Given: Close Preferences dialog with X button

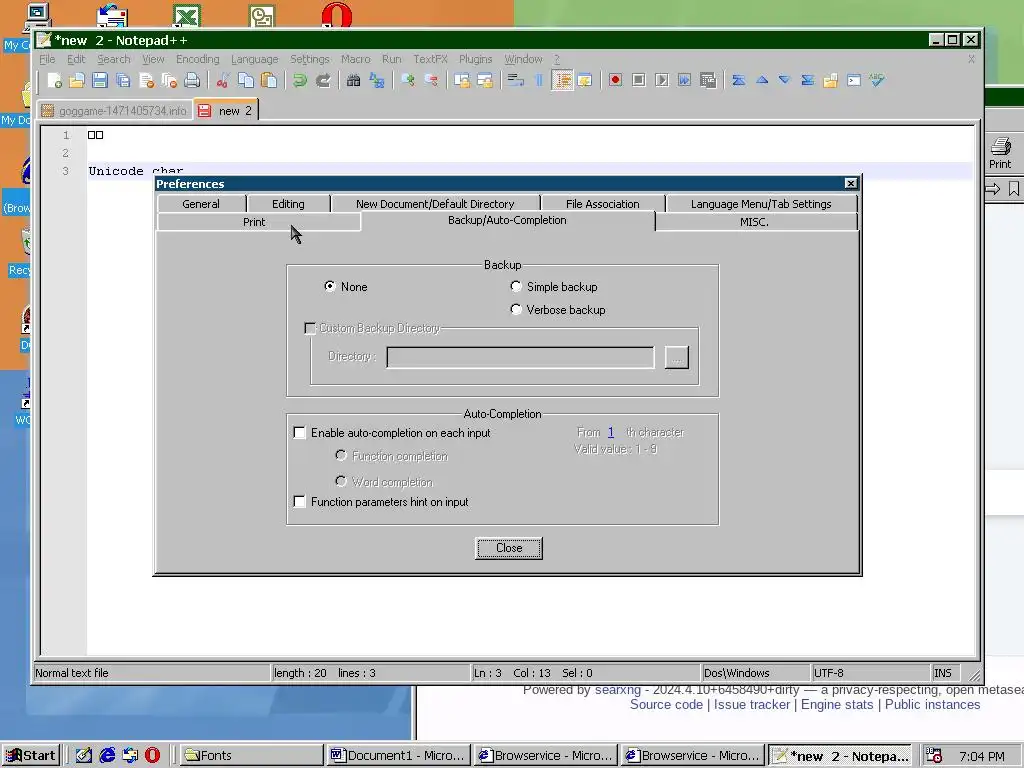Looking at the screenshot, I should pos(850,184).
